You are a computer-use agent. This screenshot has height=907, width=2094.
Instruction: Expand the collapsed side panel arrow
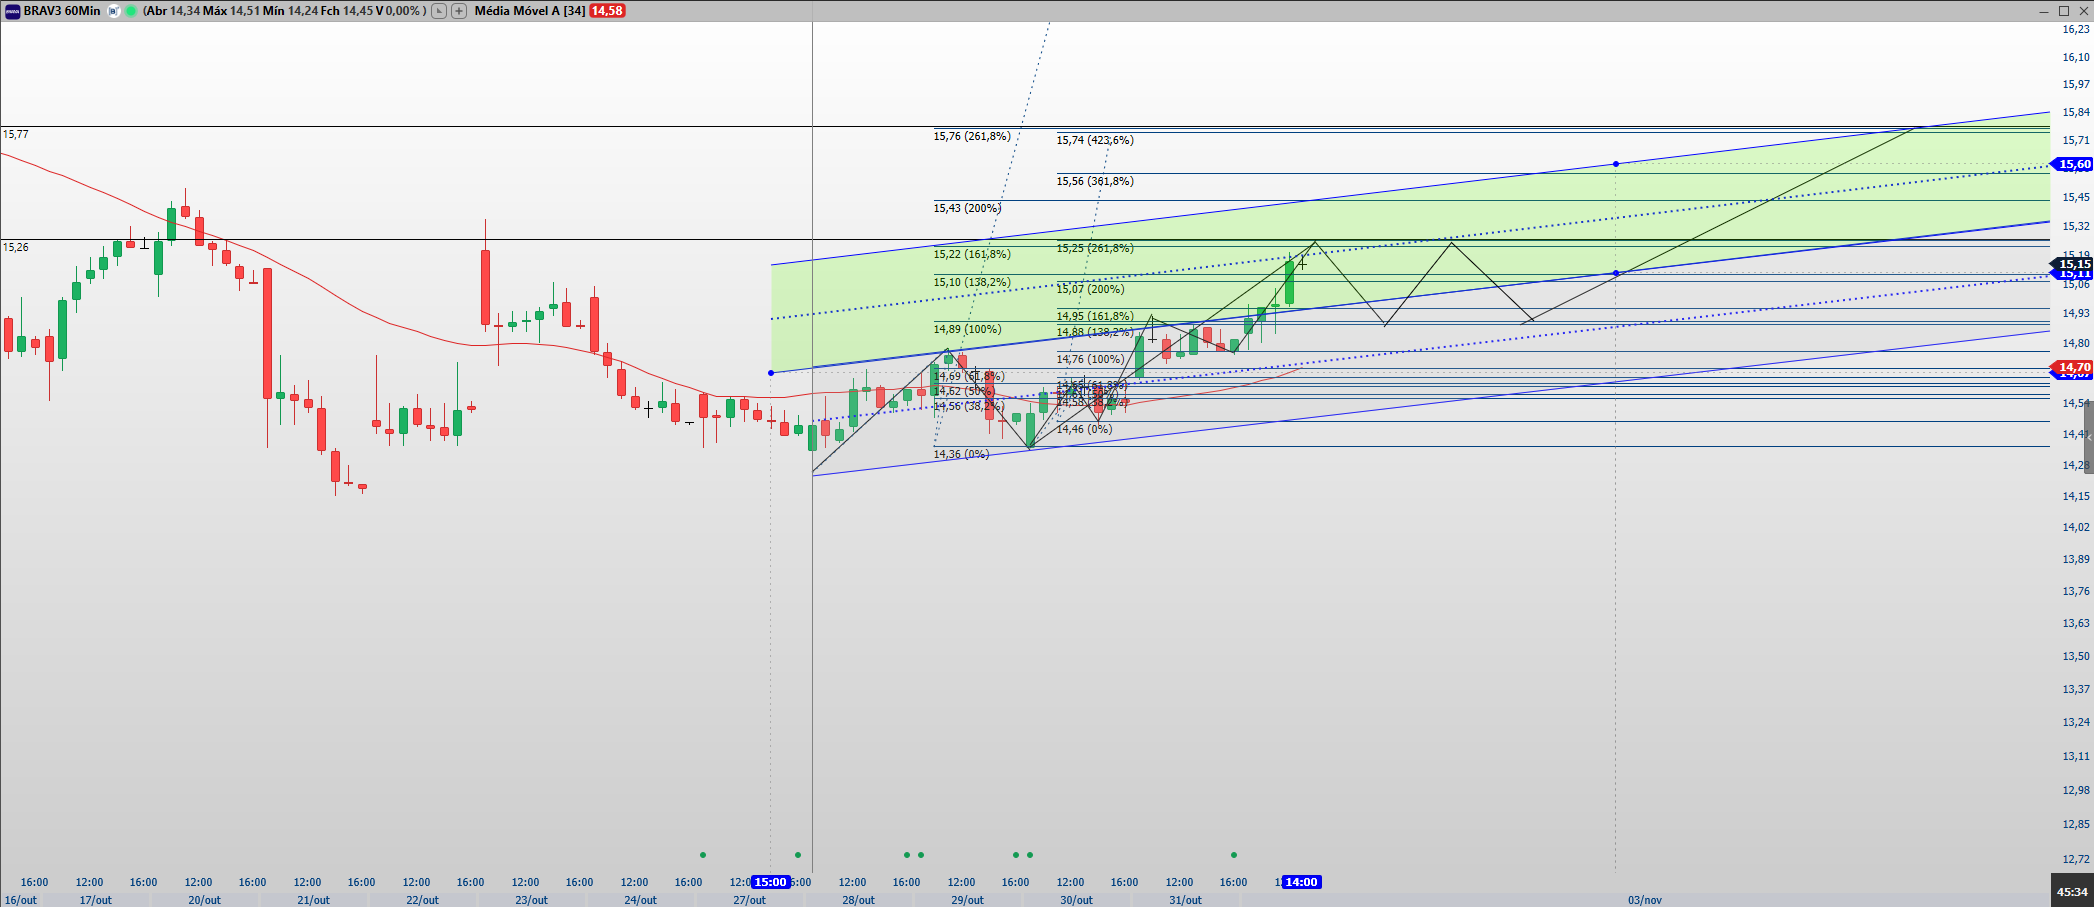(x=2088, y=438)
